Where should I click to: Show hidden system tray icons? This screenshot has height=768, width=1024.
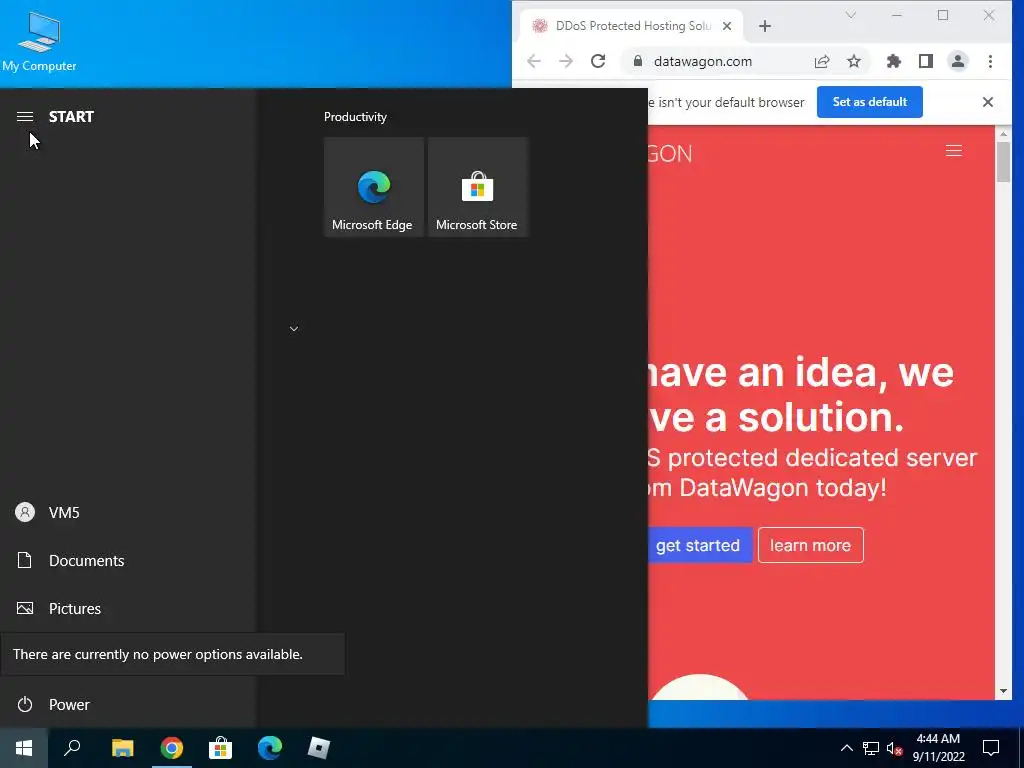846,748
